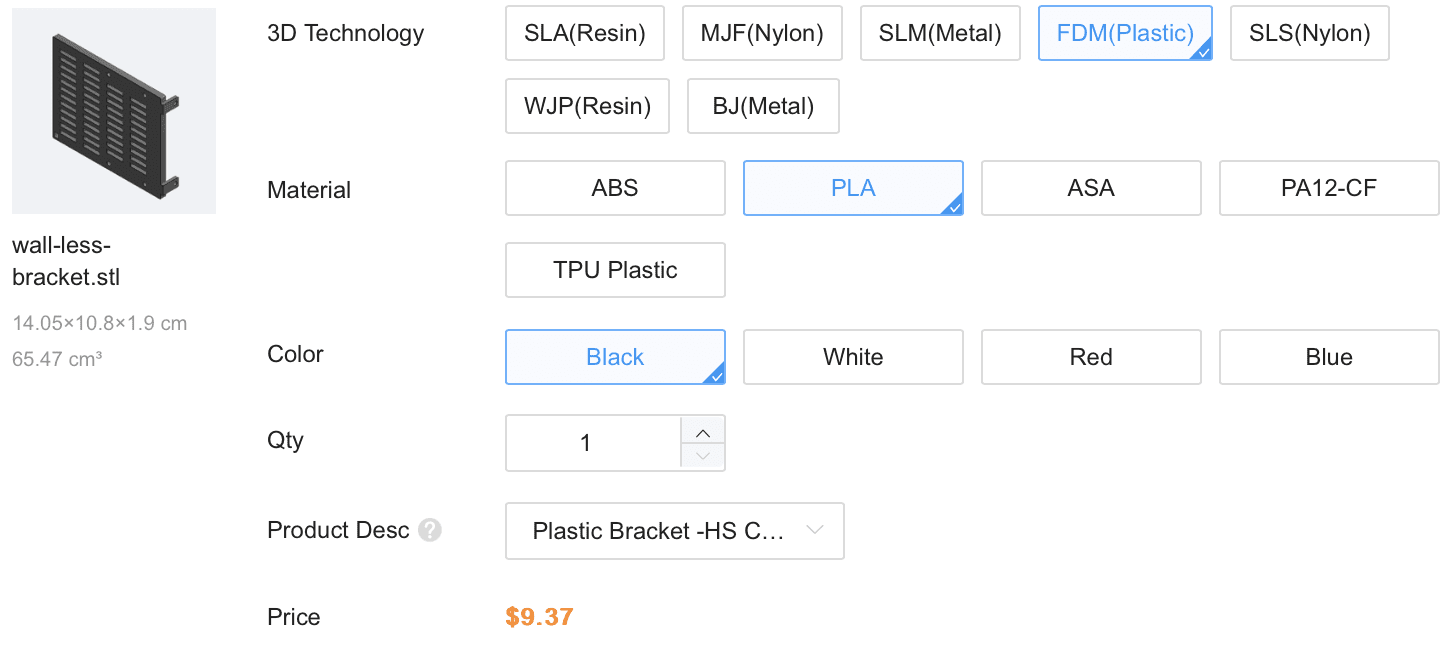Image resolution: width=1450 pixels, height=652 pixels.
Task: Choose BJ(Metal) technology
Action: [763, 106]
